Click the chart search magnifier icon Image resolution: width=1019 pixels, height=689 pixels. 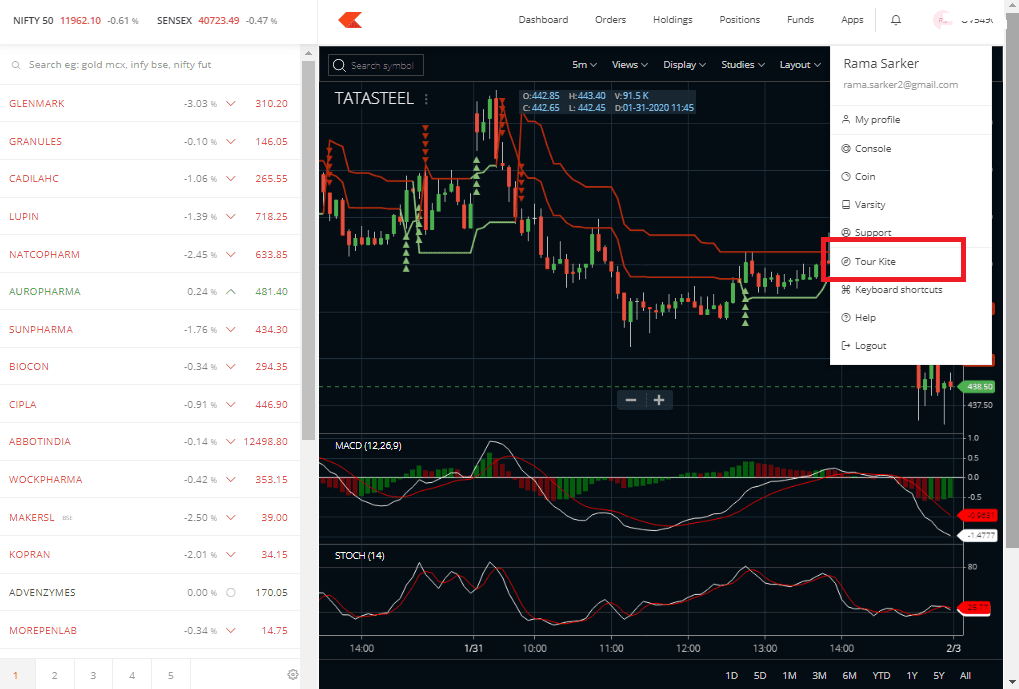coord(339,65)
